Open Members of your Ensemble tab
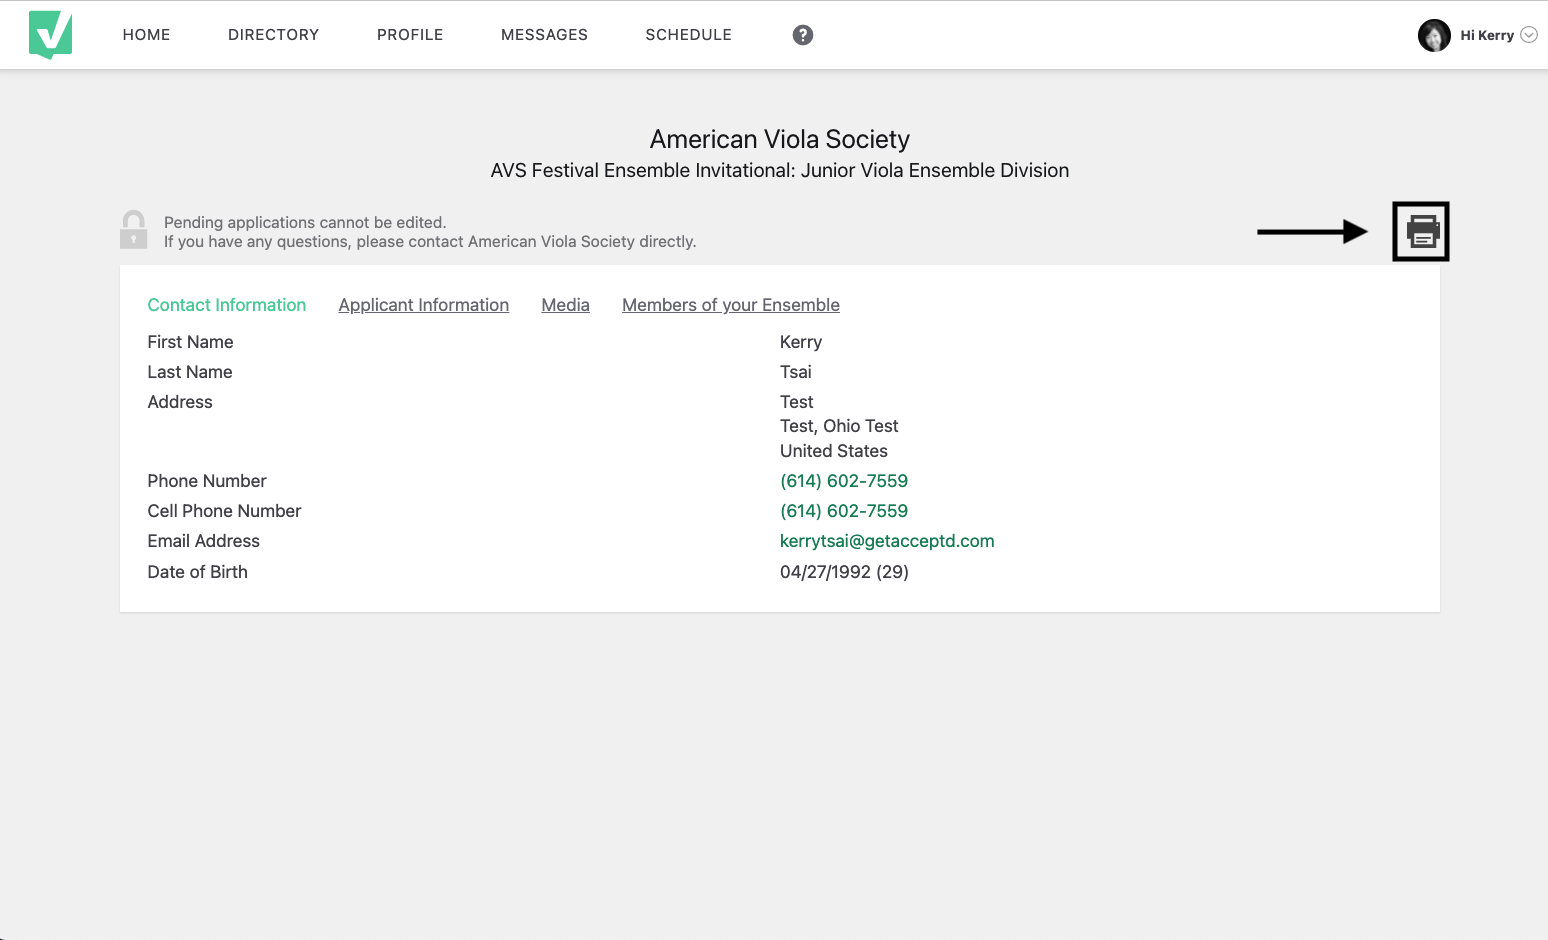 tap(731, 305)
